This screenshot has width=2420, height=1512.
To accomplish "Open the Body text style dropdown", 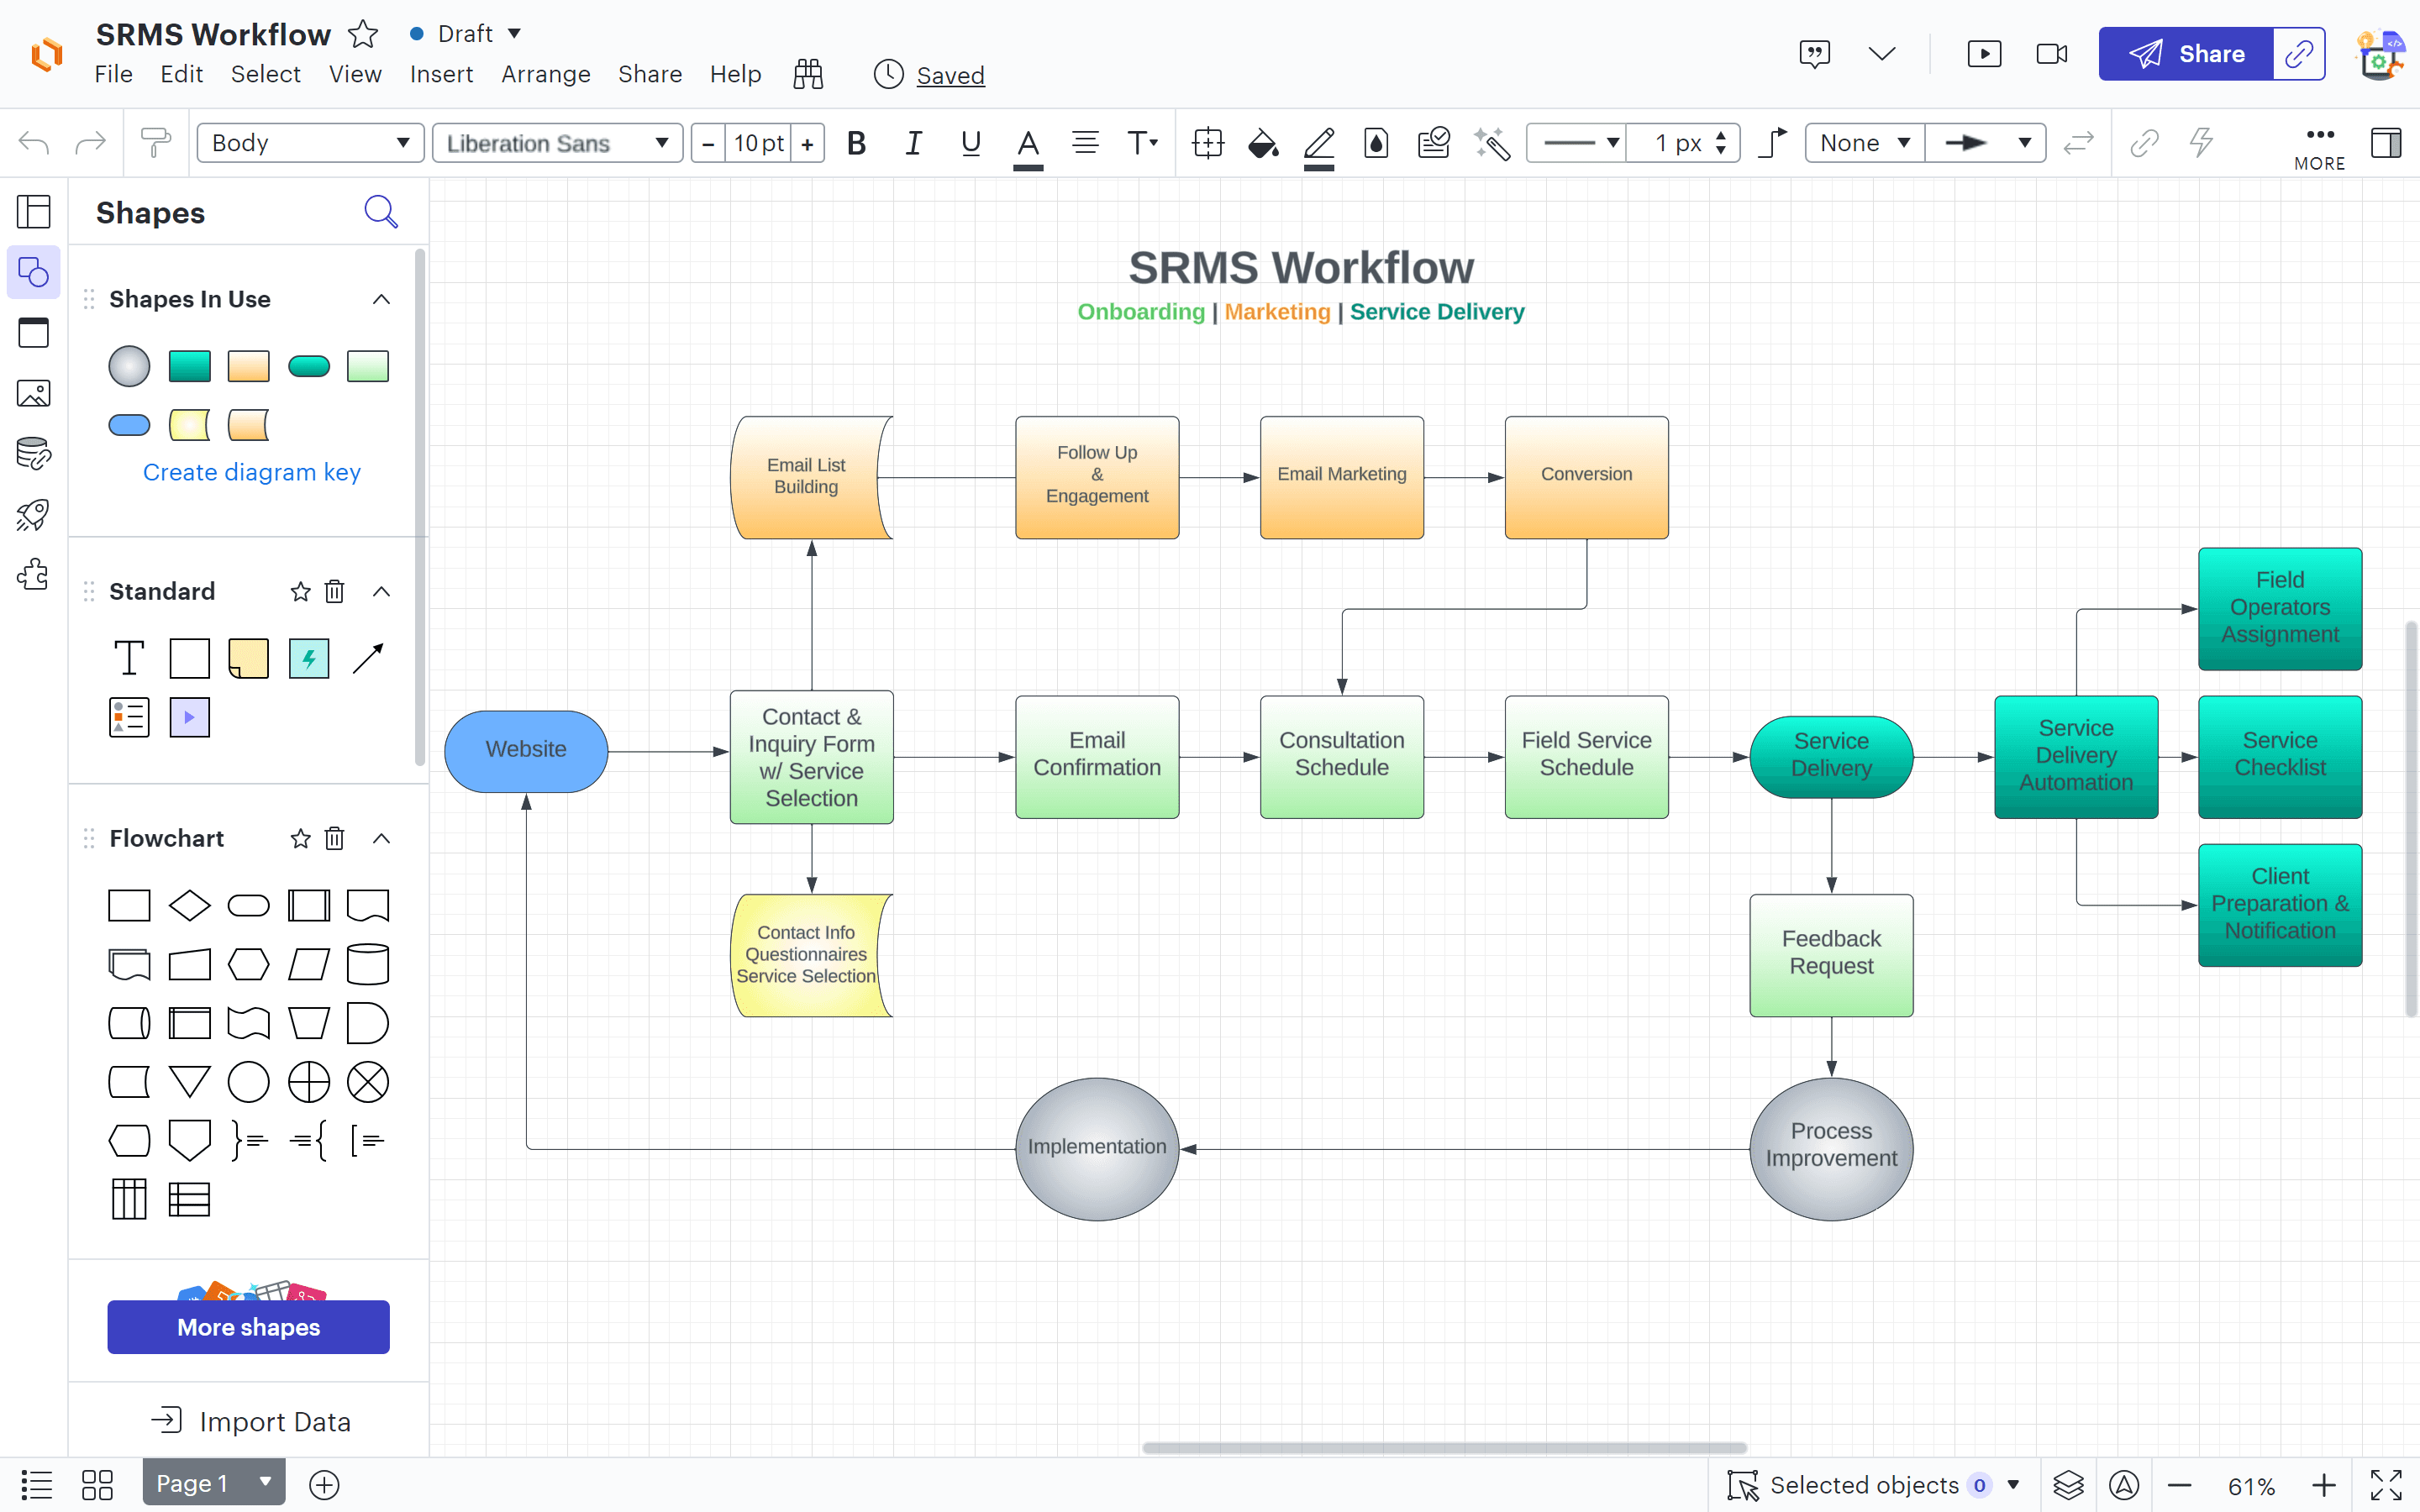I will point(311,143).
